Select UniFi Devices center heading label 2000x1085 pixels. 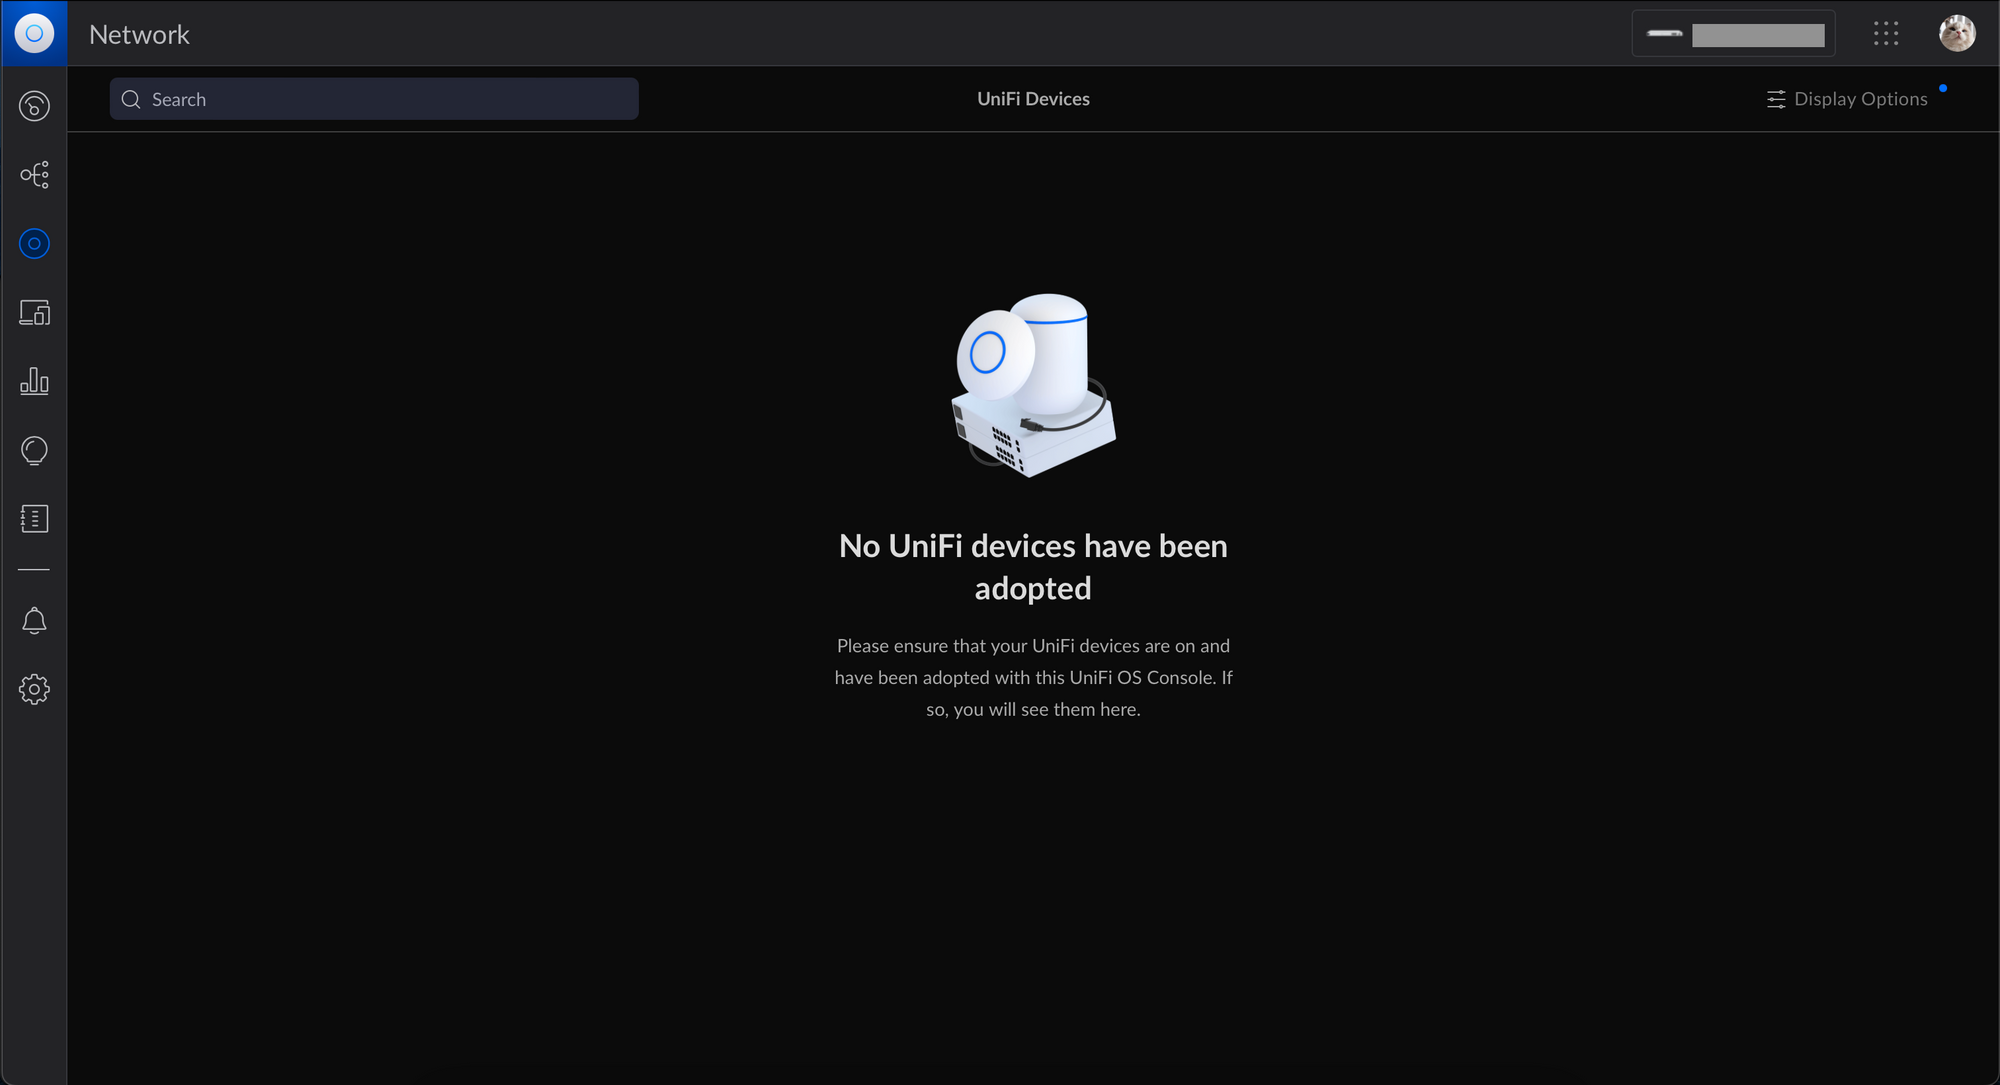coord(1033,99)
